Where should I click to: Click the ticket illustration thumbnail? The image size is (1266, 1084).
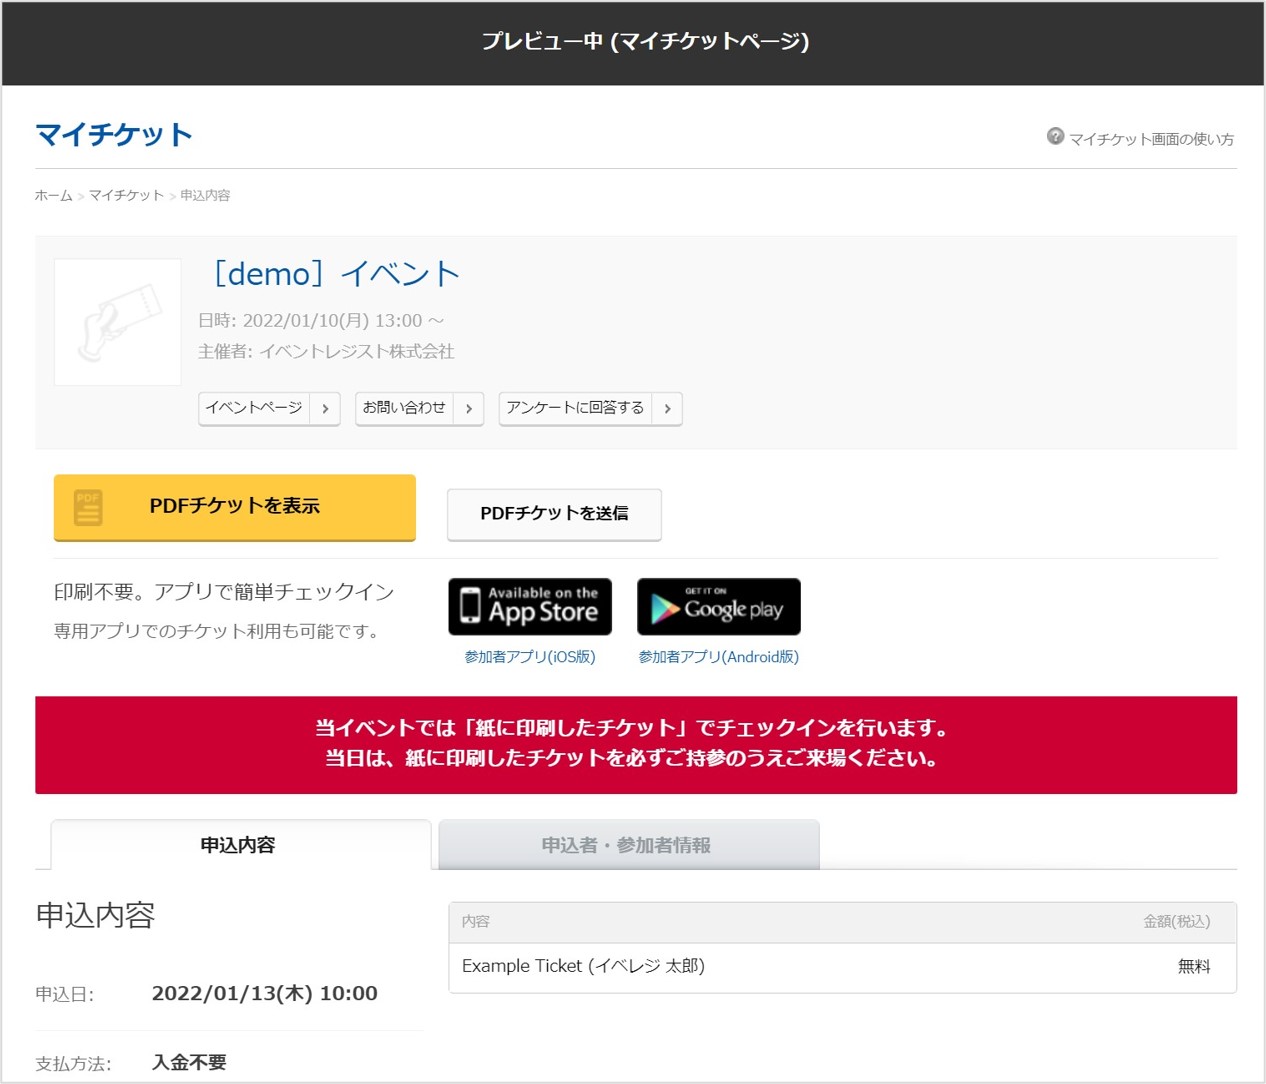(x=117, y=321)
